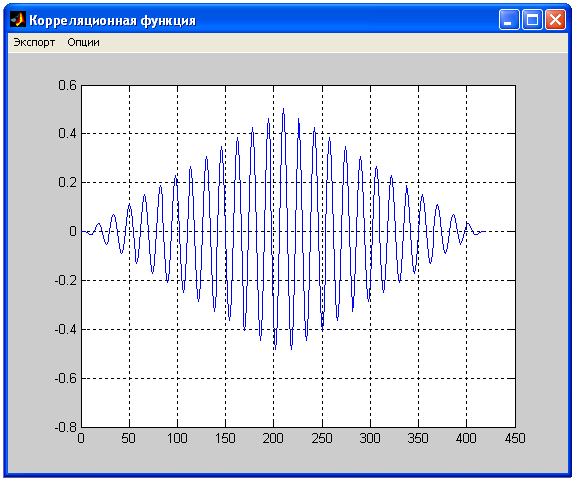Click the y-axis label -0.6

[66, 378]
